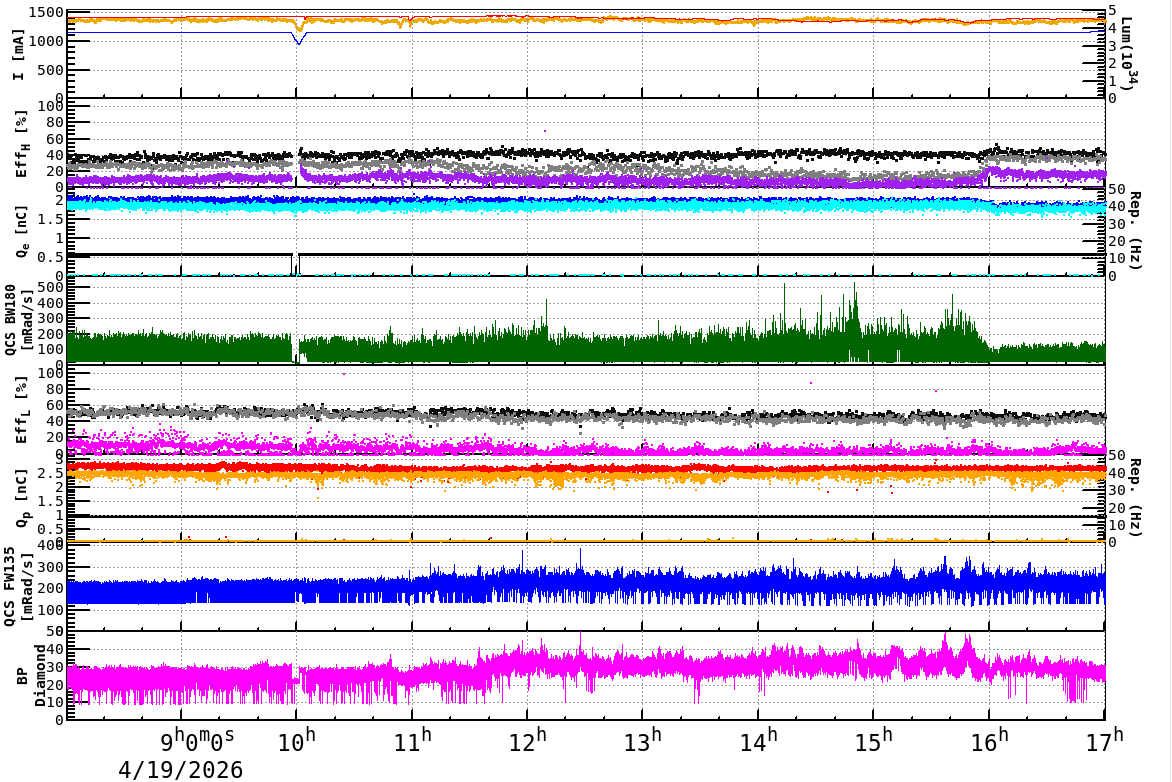
Task: Click the 1000 tick on I [mA] axis
Action: [48, 41]
